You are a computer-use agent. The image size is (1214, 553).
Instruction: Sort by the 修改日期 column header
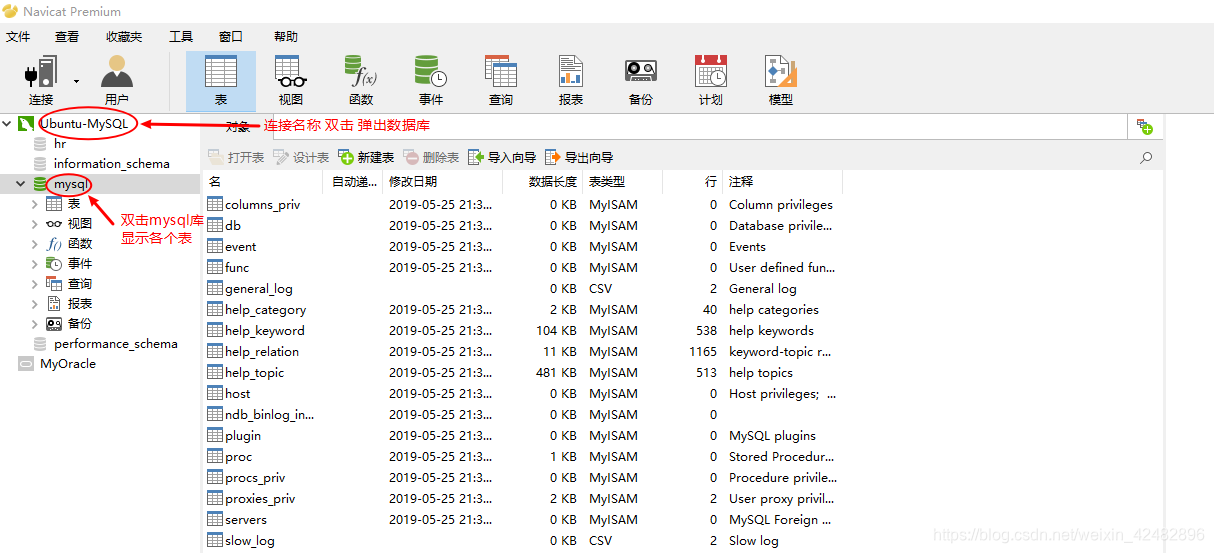[443, 182]
